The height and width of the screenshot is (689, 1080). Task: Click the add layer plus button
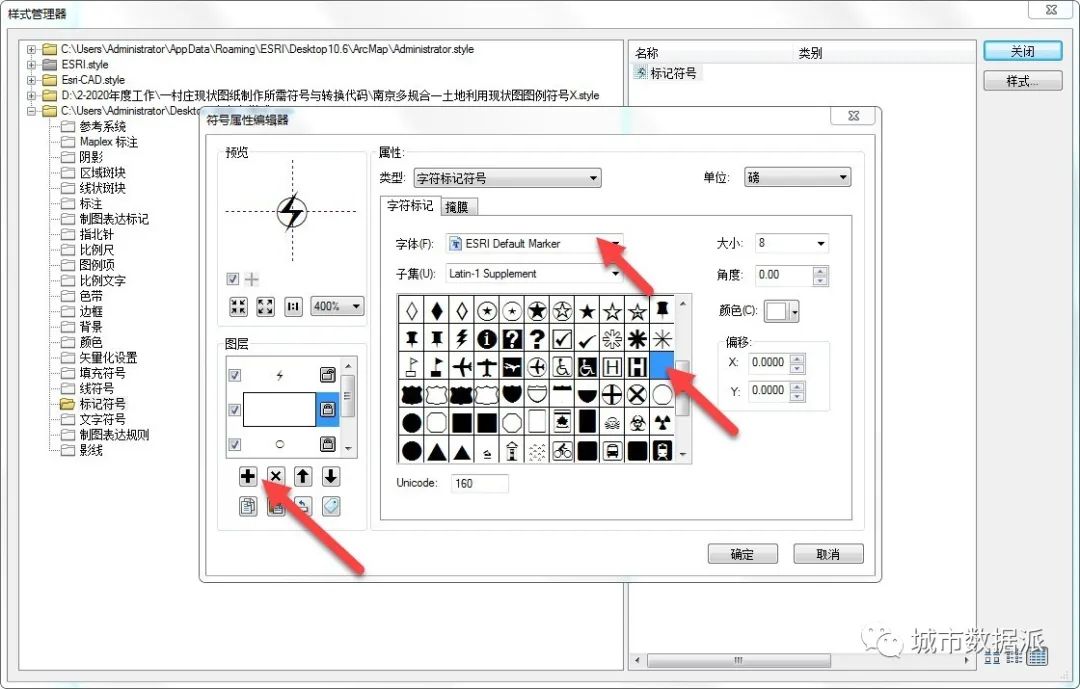[x=248, y=476]
